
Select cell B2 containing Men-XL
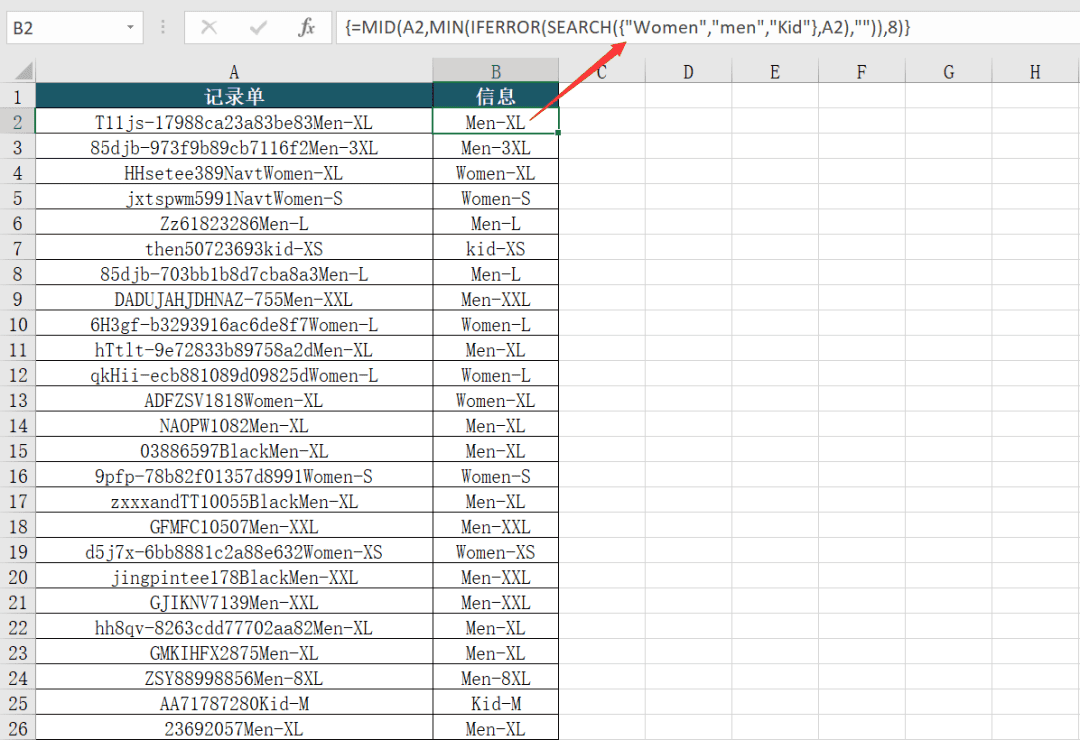coord(495,122)
